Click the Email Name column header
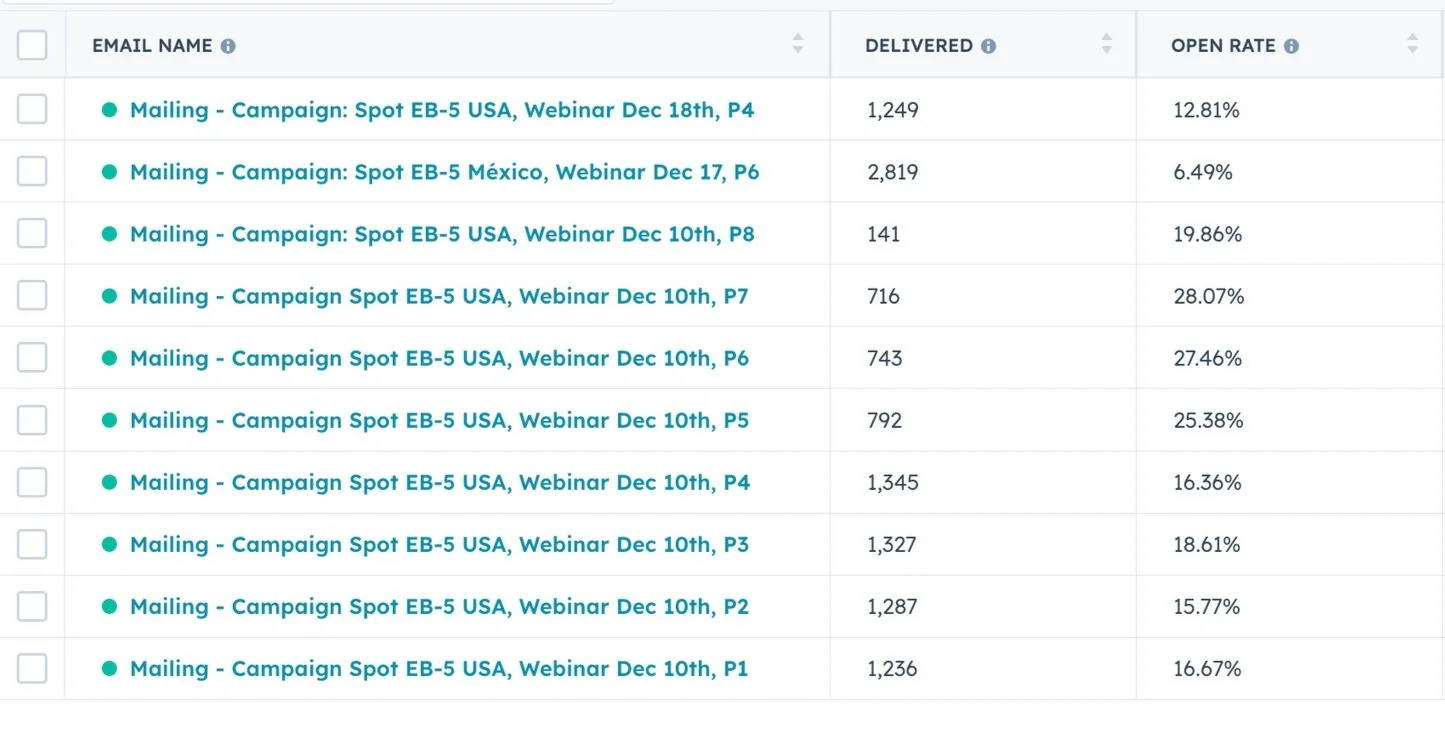The height and width of the screenshot is (740, 1445). point(152,46)
